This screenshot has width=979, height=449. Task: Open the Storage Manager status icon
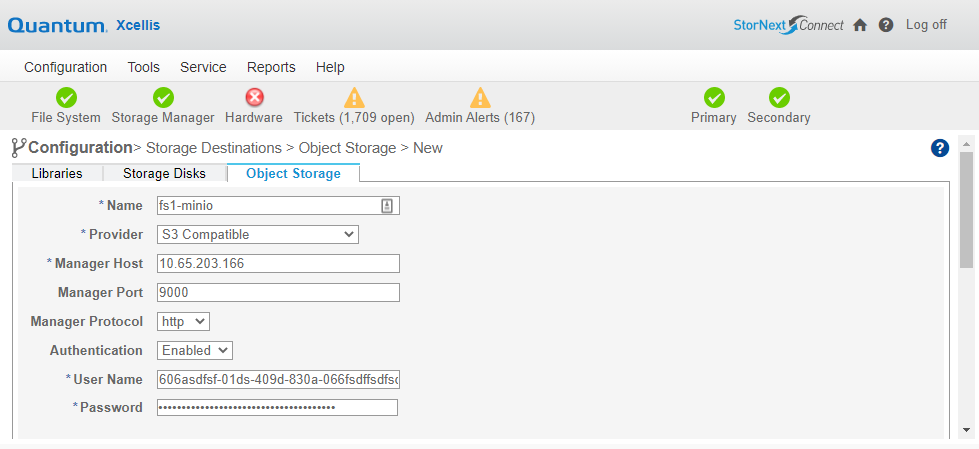pyautogui.click(x=164, y=98)
